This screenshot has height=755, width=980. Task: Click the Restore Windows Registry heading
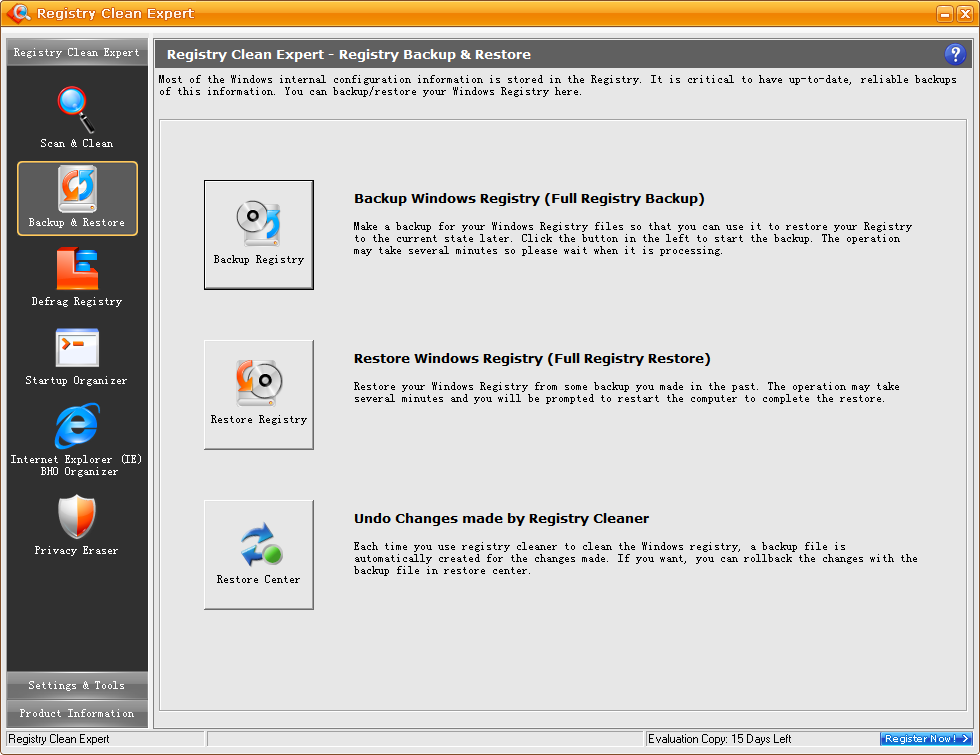click(531, 359)
